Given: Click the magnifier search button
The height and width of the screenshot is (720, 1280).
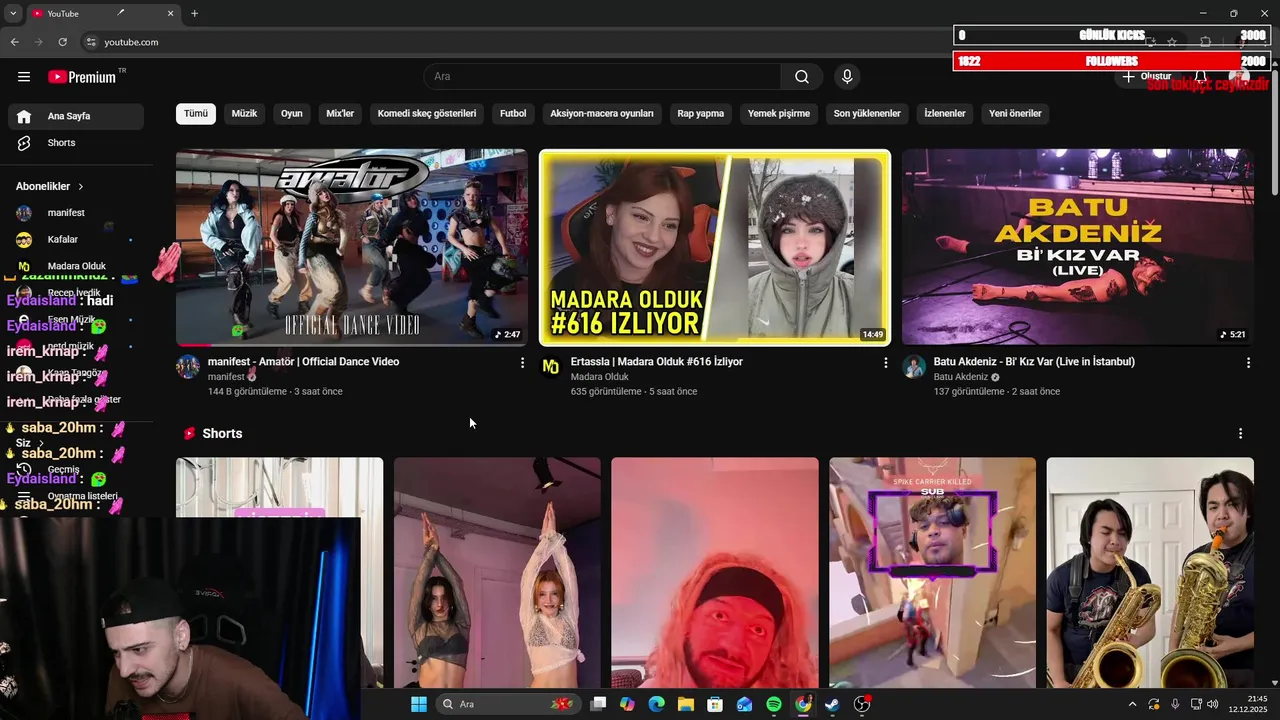Looking at the screenshot, I should 802,77.
